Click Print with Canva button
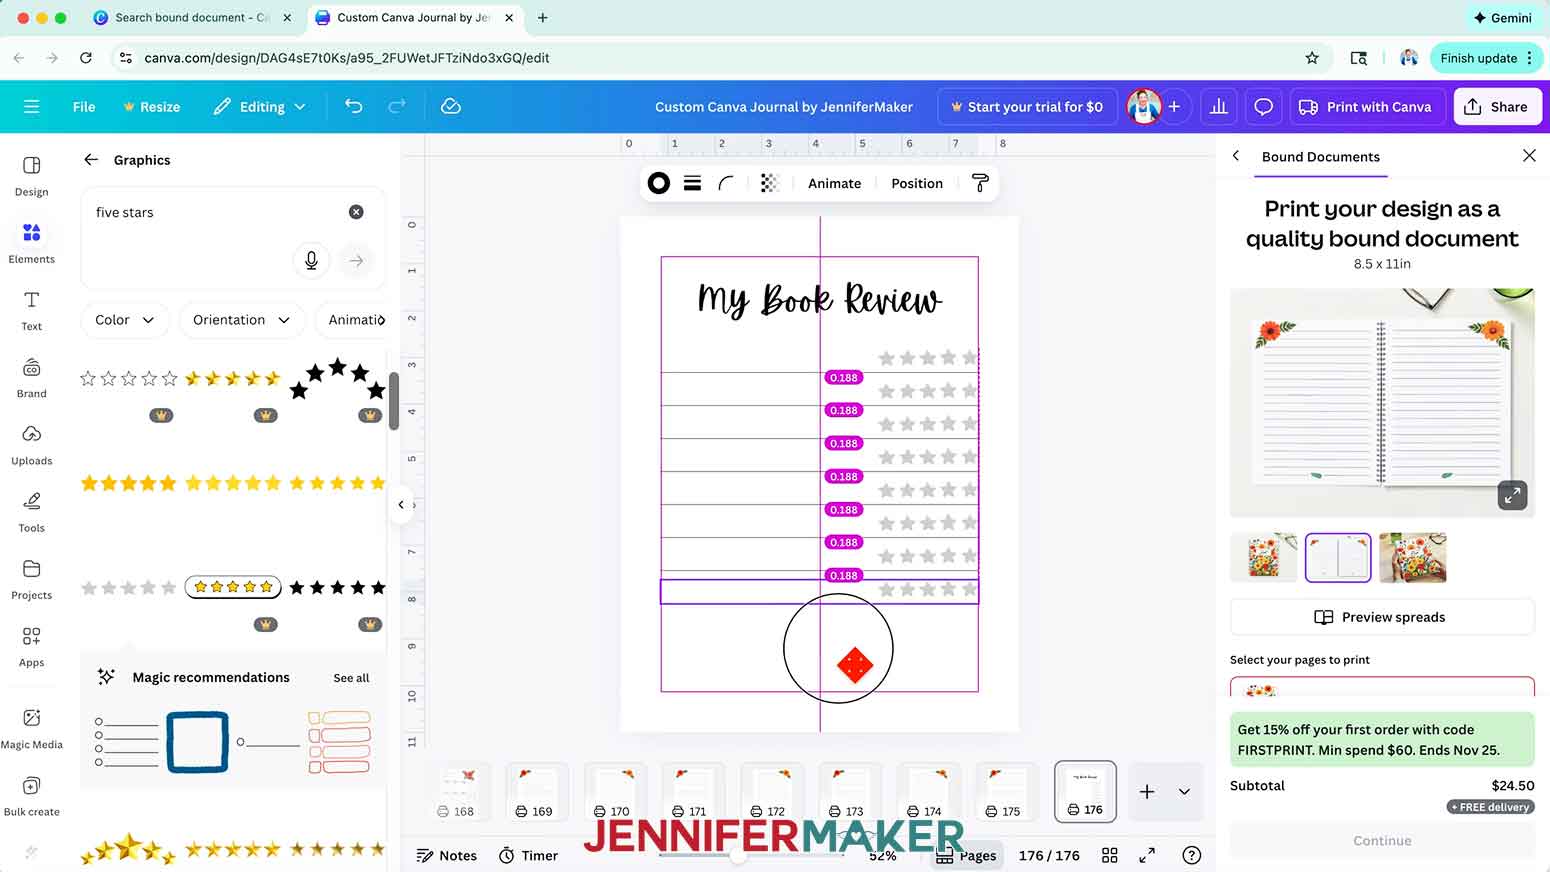The image size is (1550, 872). (x=1365, y=106)
